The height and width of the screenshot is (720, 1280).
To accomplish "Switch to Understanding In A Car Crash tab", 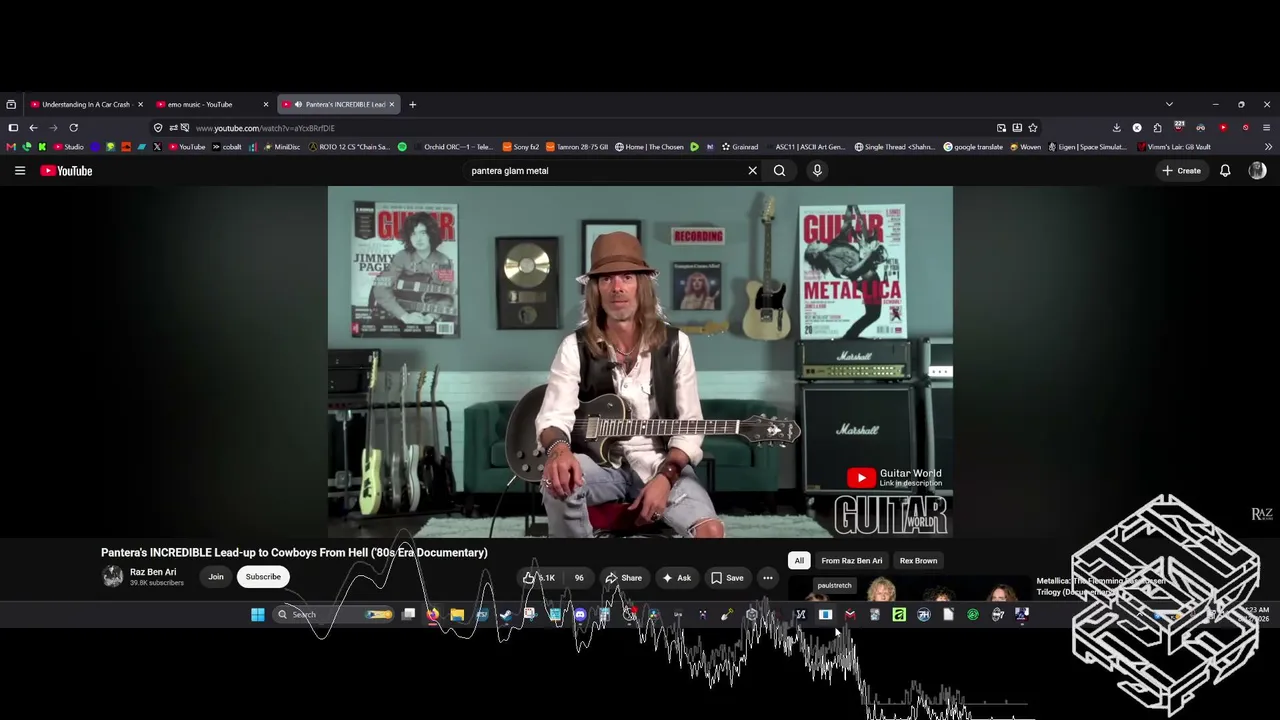I will coord(86,104).
